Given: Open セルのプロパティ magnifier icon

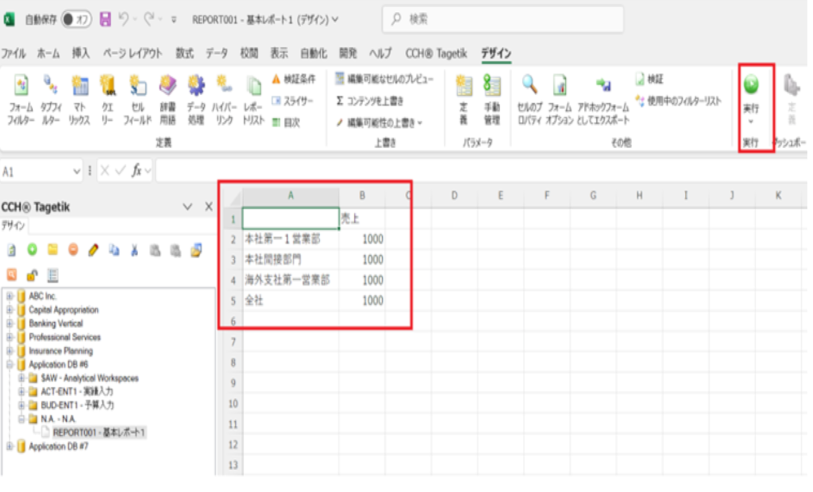Looking at the screenshot, I should coord(529,100).
